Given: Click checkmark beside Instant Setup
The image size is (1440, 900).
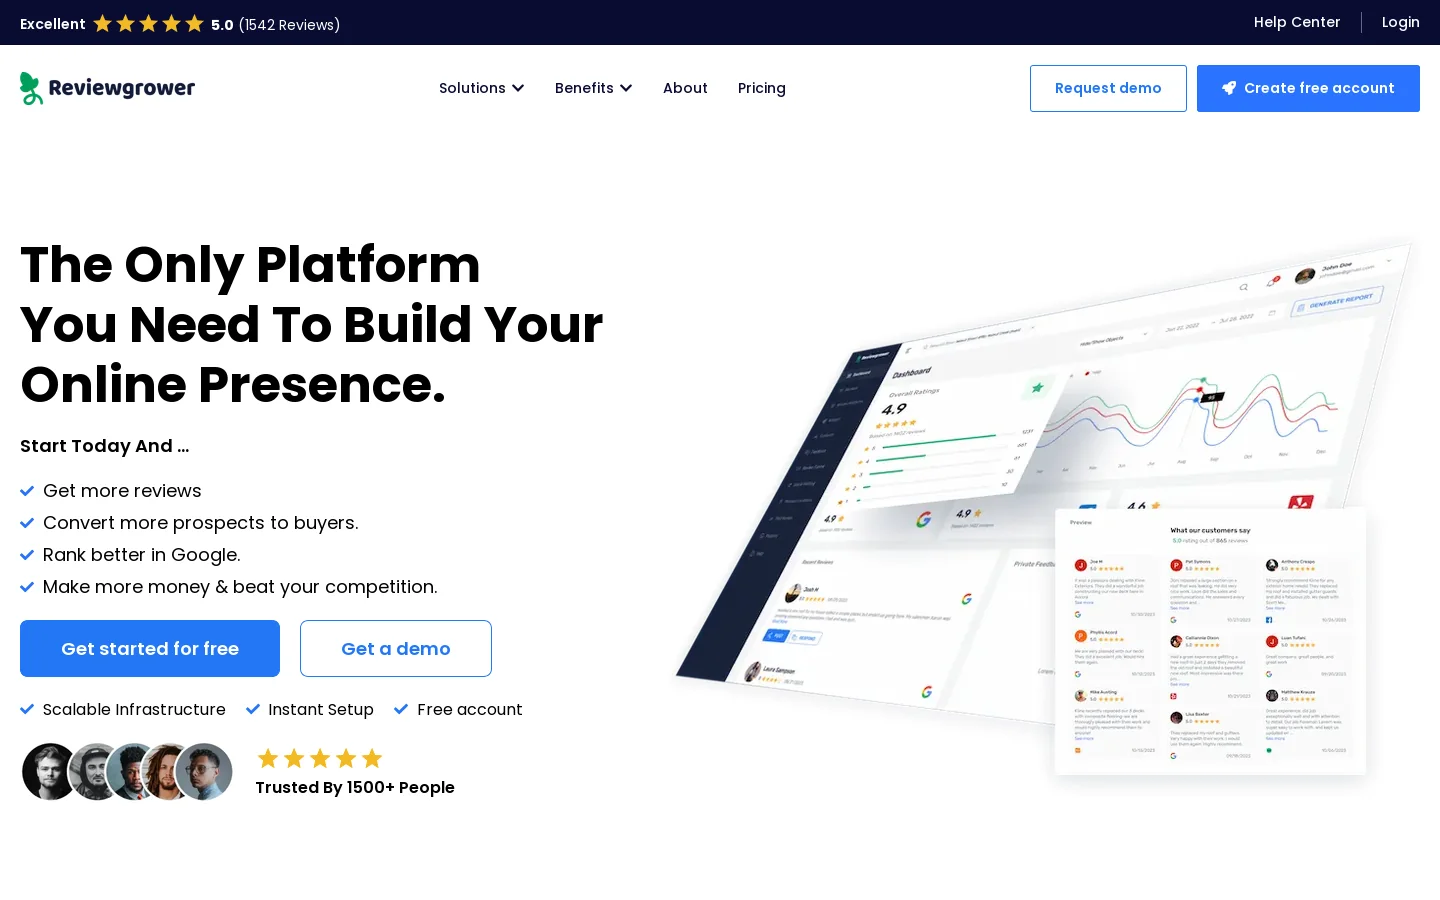Looking at the screenshot, I should coord(253,709).
